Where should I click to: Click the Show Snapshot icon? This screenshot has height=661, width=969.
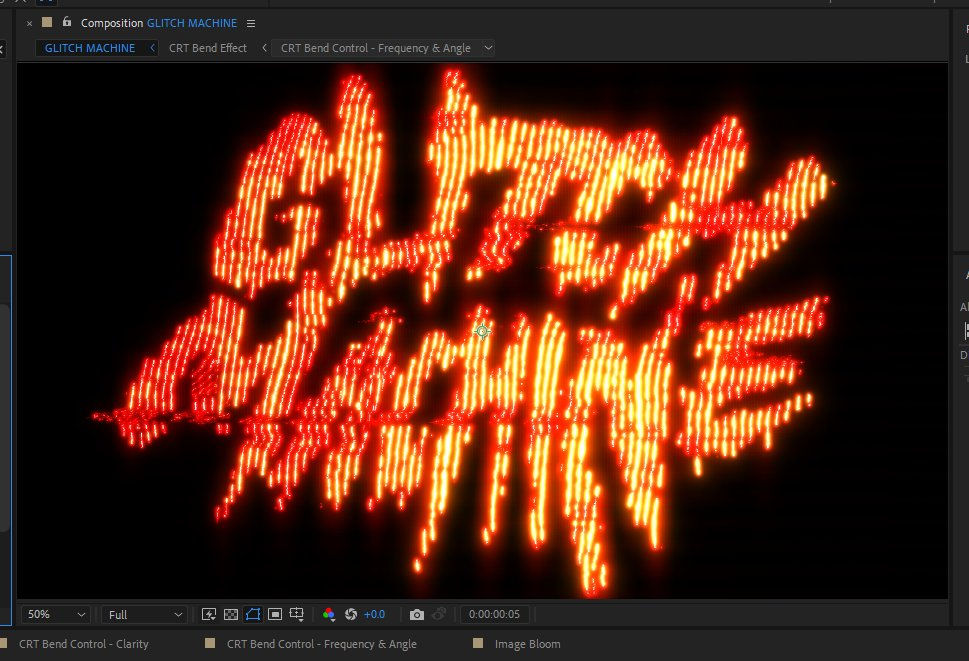440,614
